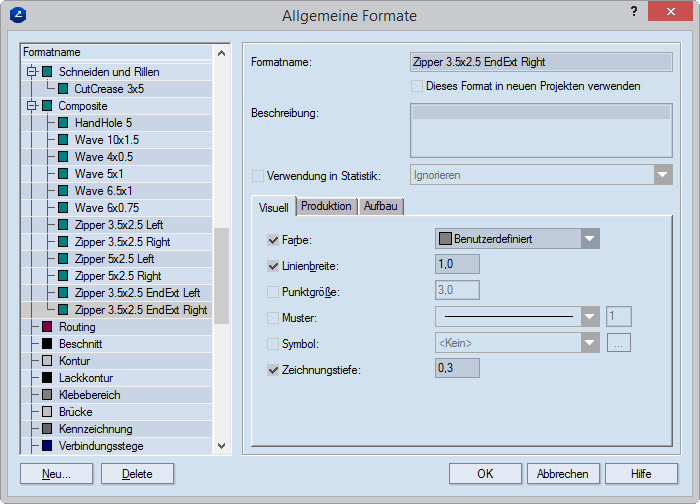This screenshot has width=700, height=504.
Task: Click the format list scroll up arrow
Action: [x=221, y=53]
